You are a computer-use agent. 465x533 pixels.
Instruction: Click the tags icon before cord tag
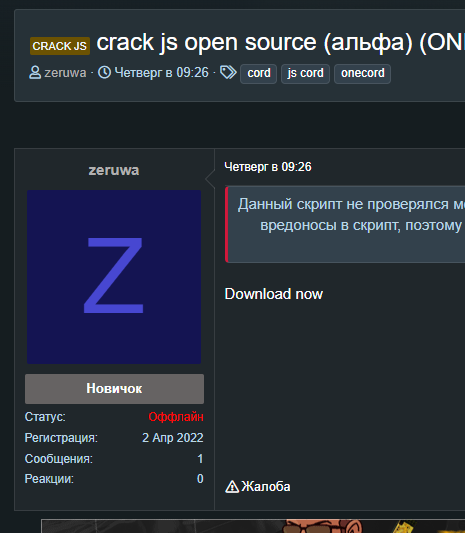point(228,72)
